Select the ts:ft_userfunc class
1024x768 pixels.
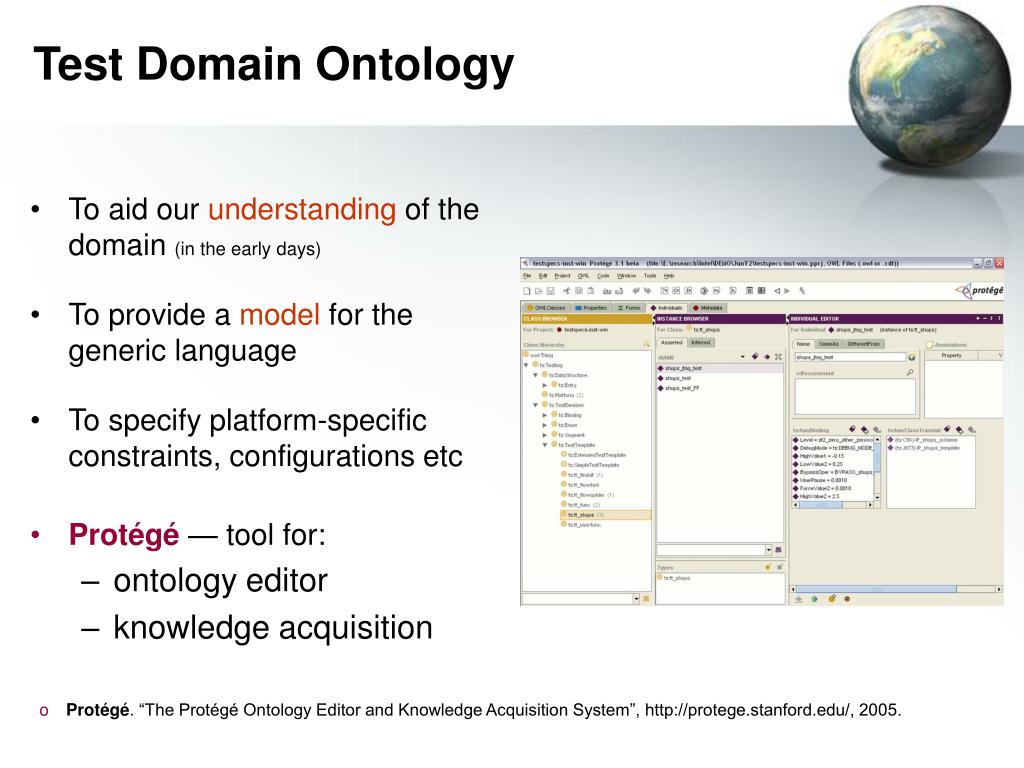pyautogui.click(x=581, y=525)
